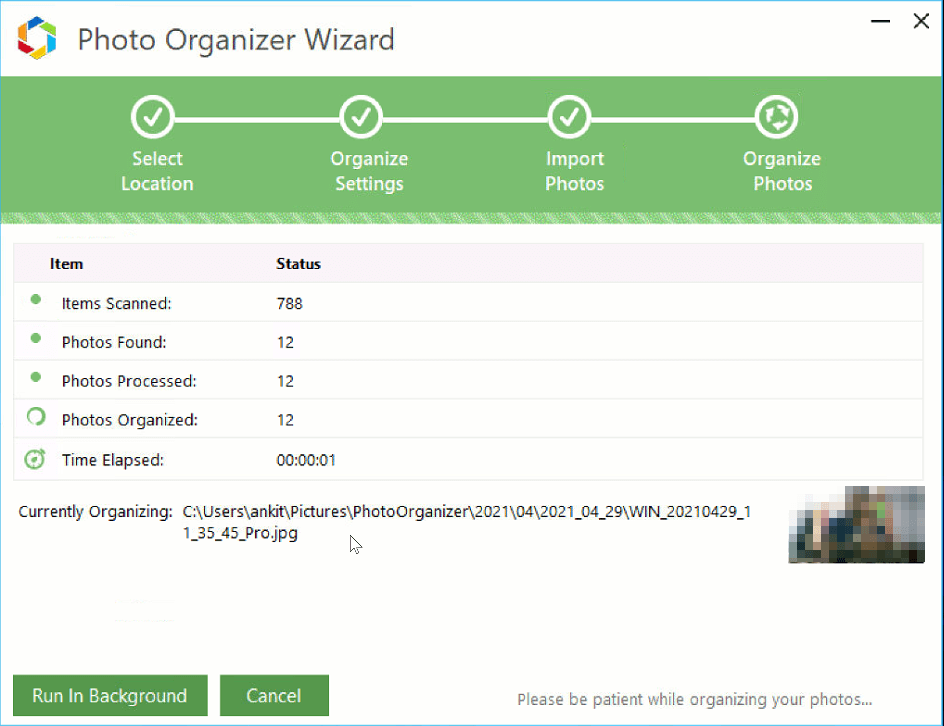This screenshot has width=944, height=726.
Task: Close the Photo Organizer Wizard window
Action: pos(921,21)
